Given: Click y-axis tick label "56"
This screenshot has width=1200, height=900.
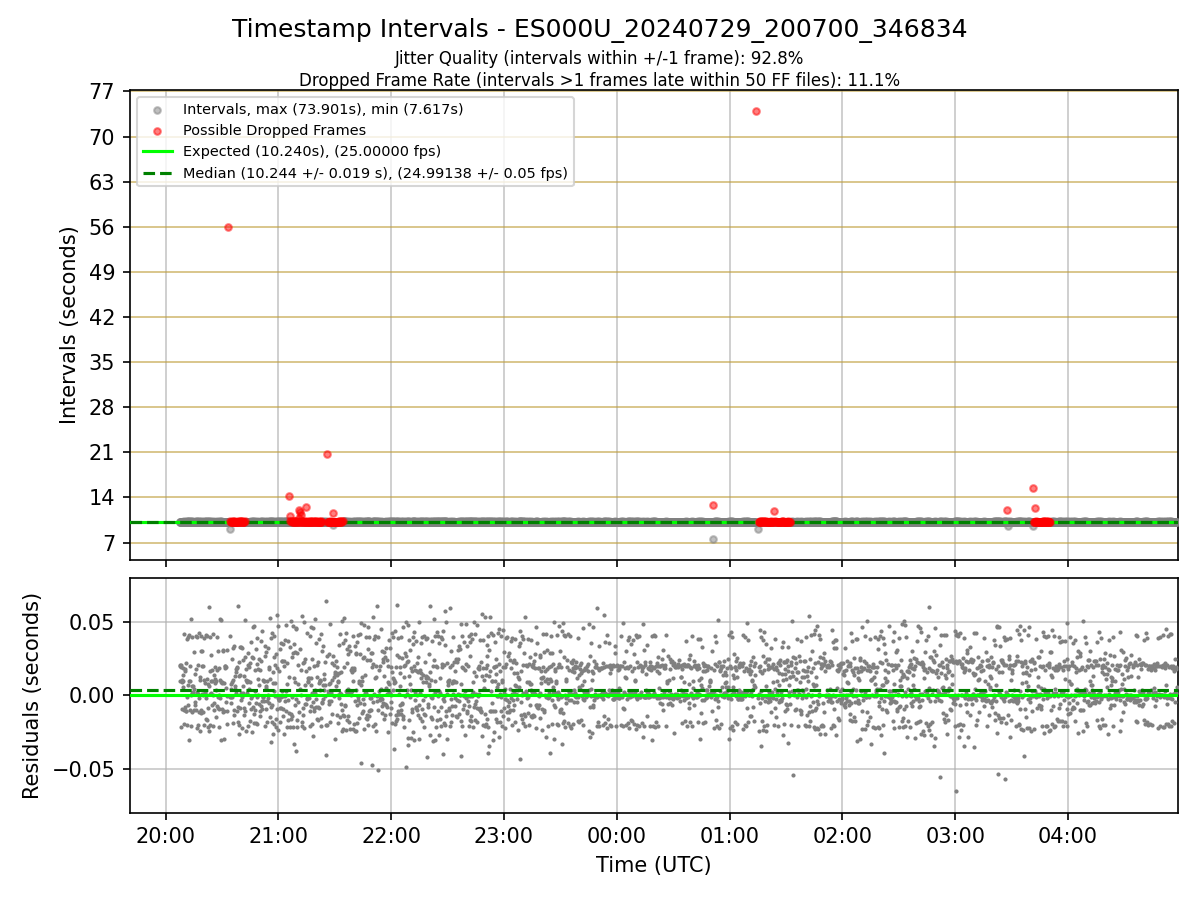Looking at the screenshot, I should (x=102, y=227).
